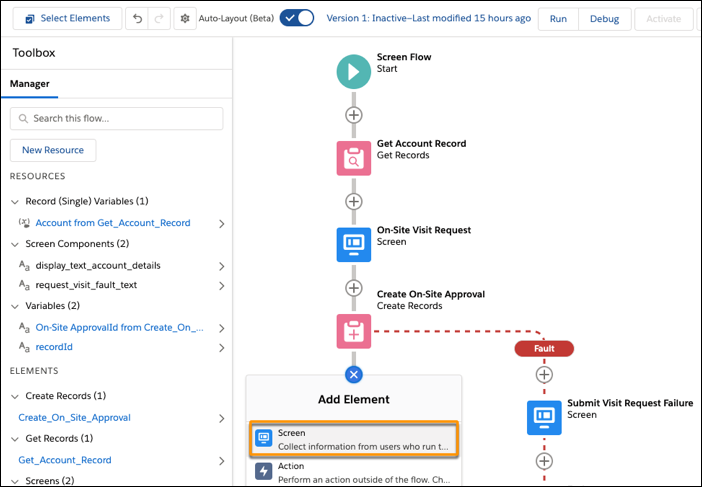Close Add Element menu with X connector
This screenshot has height=487, width=702.
353,374
